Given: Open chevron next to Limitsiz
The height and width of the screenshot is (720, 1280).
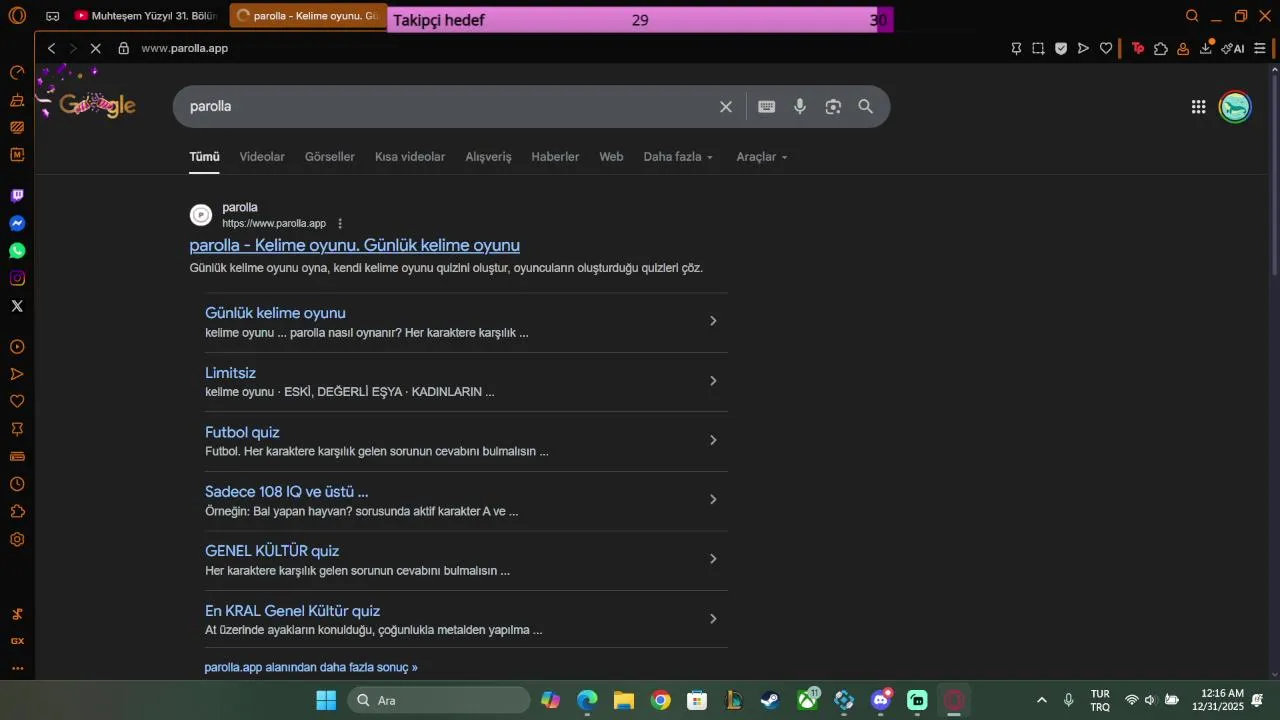Looking at the screenshot, I should [x=713, y=381].
